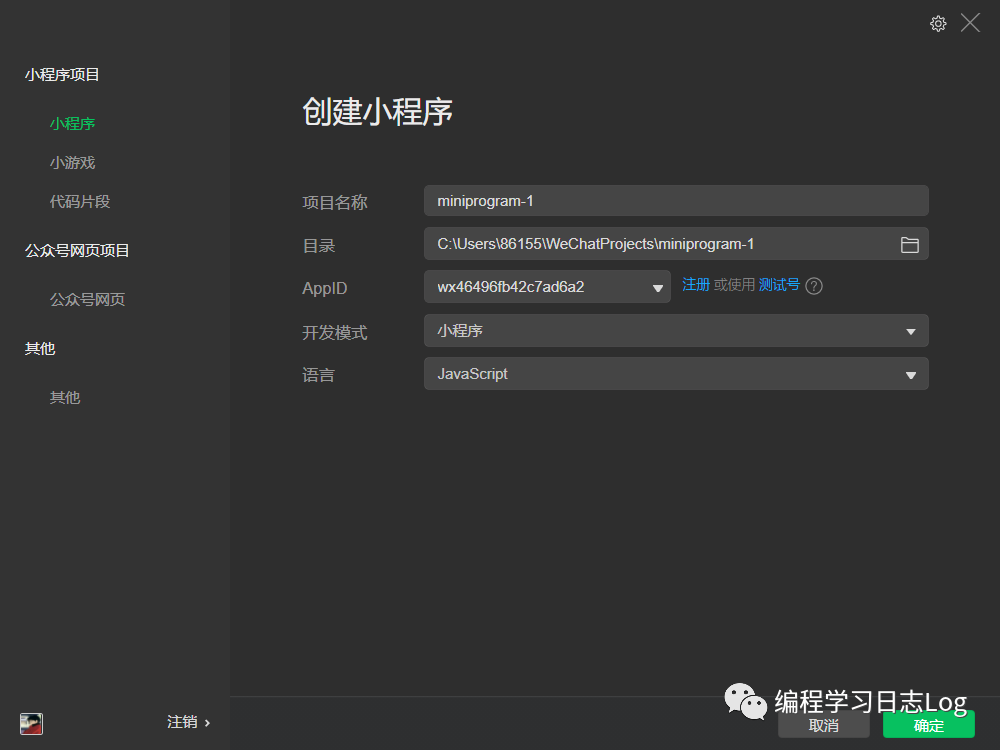Click the AppID label

(325, 288)
